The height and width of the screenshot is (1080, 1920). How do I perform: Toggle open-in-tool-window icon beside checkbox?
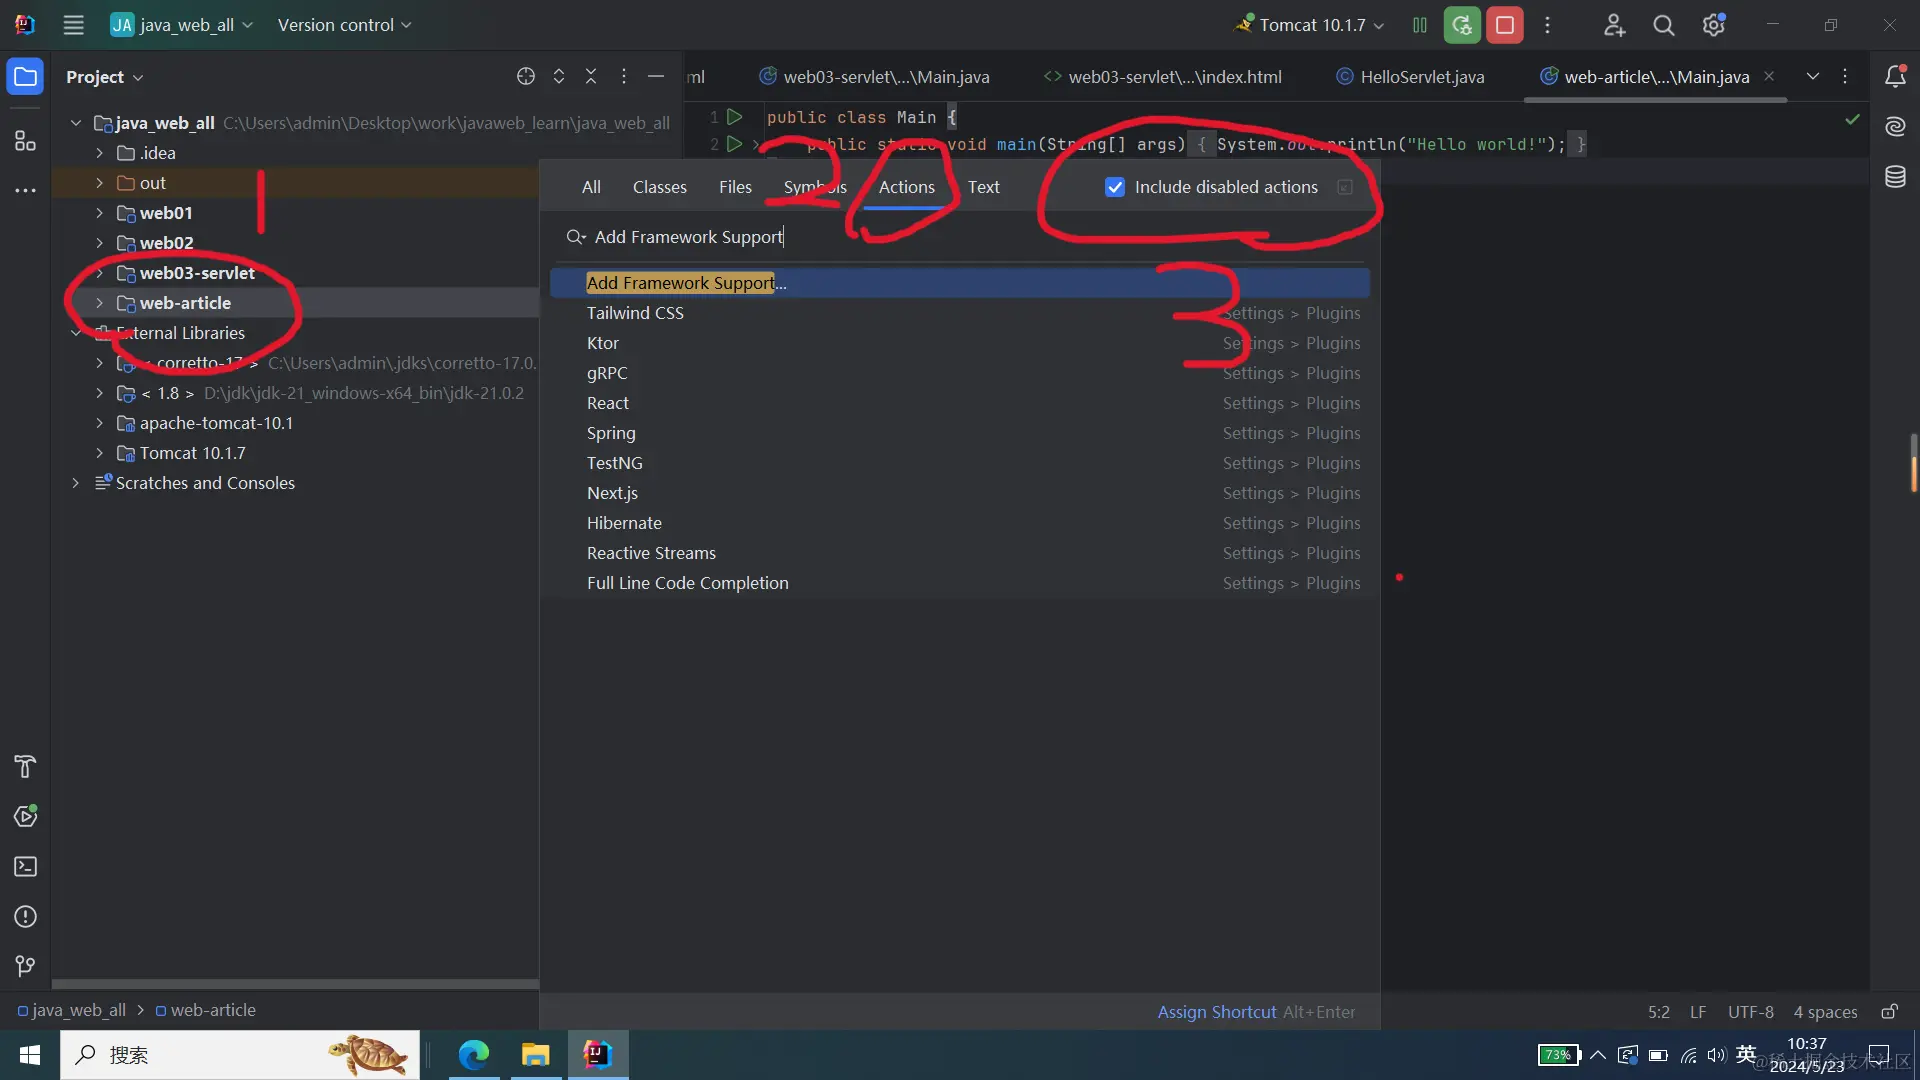click(1345, 187)
